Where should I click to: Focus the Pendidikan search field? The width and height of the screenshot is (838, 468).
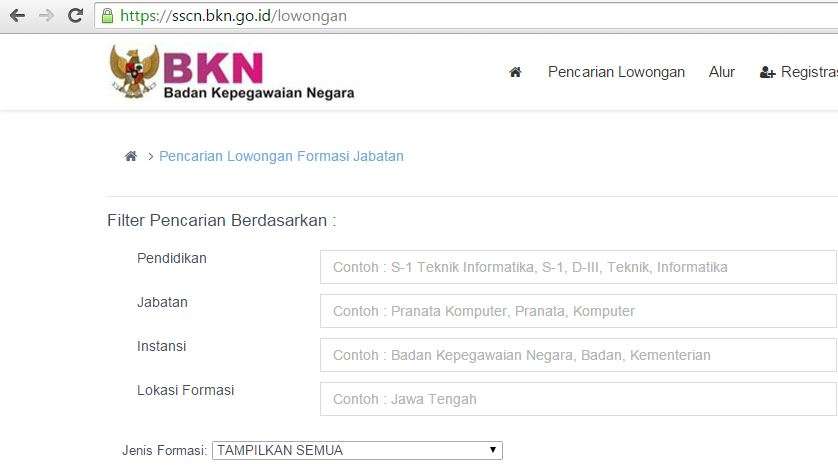tap(578, 267)
